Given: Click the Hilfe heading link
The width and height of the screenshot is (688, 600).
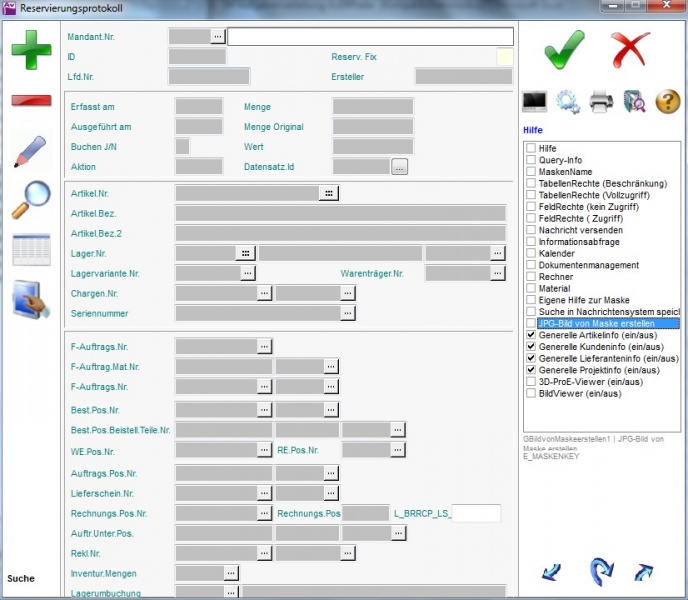Looking at the screenshot, I should [x=533, y=130].
